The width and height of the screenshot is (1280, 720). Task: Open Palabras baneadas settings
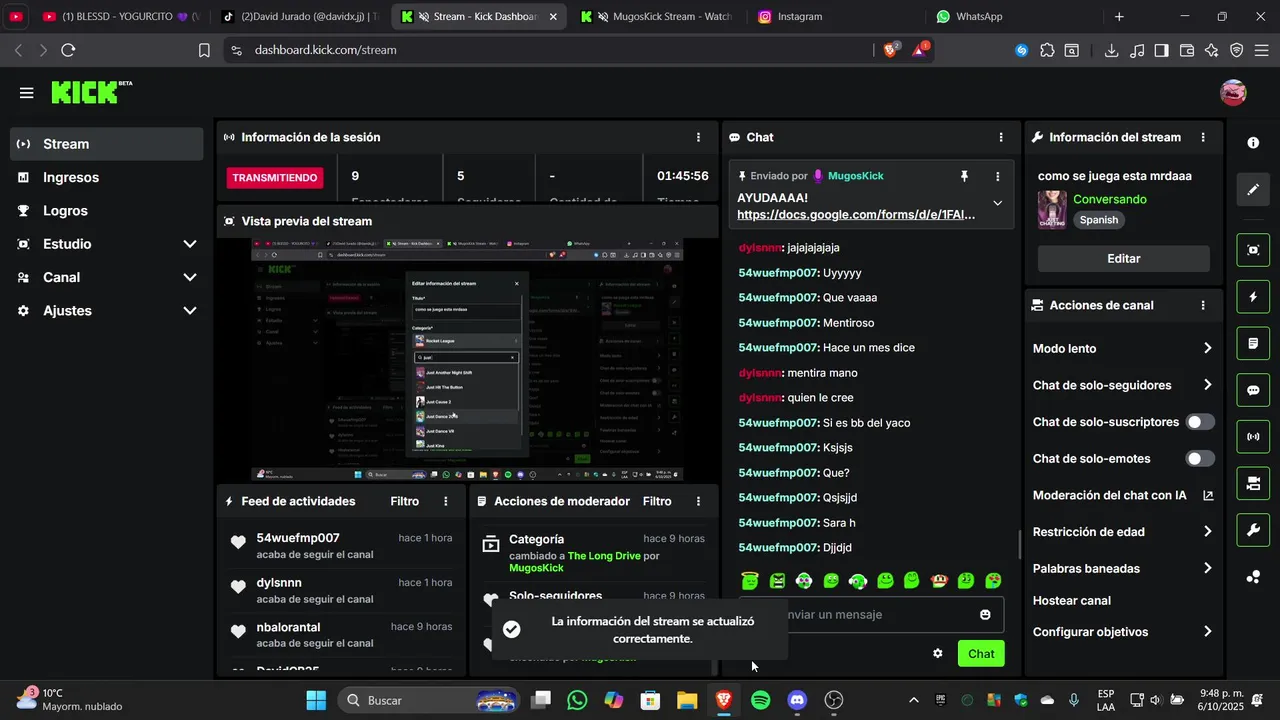1207,568
